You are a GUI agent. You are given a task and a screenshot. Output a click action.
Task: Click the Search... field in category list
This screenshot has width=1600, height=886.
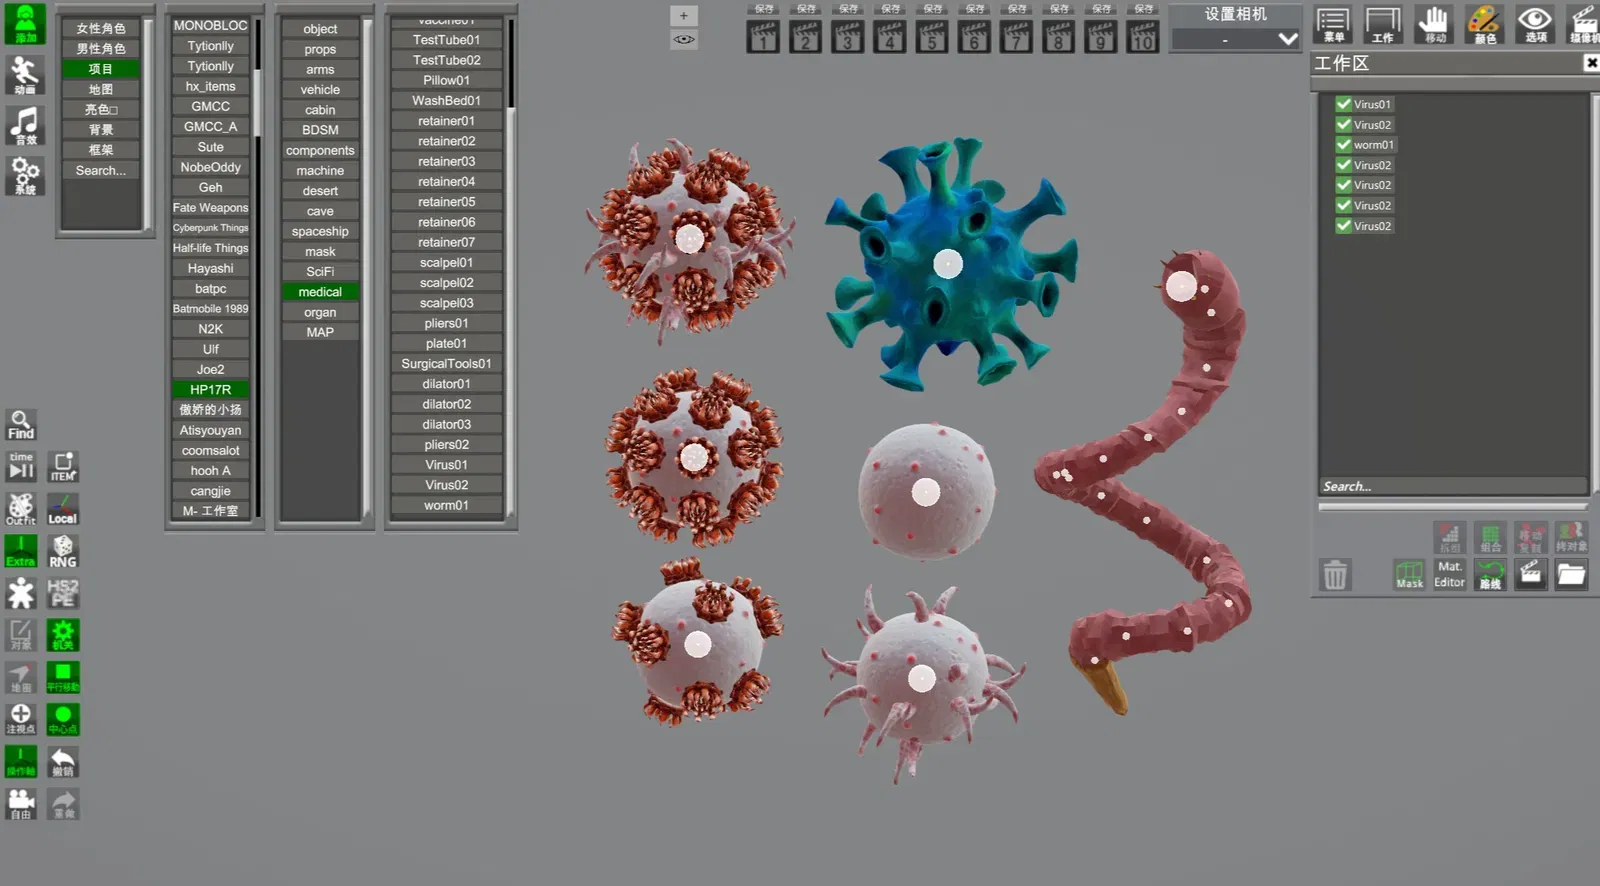(101, 171)
